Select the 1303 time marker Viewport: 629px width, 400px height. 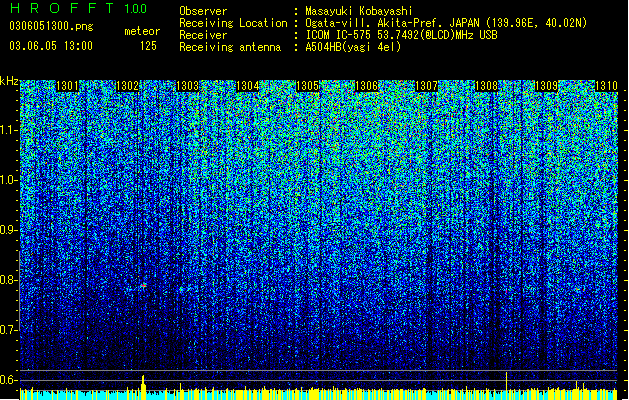[x=187, y=86]
